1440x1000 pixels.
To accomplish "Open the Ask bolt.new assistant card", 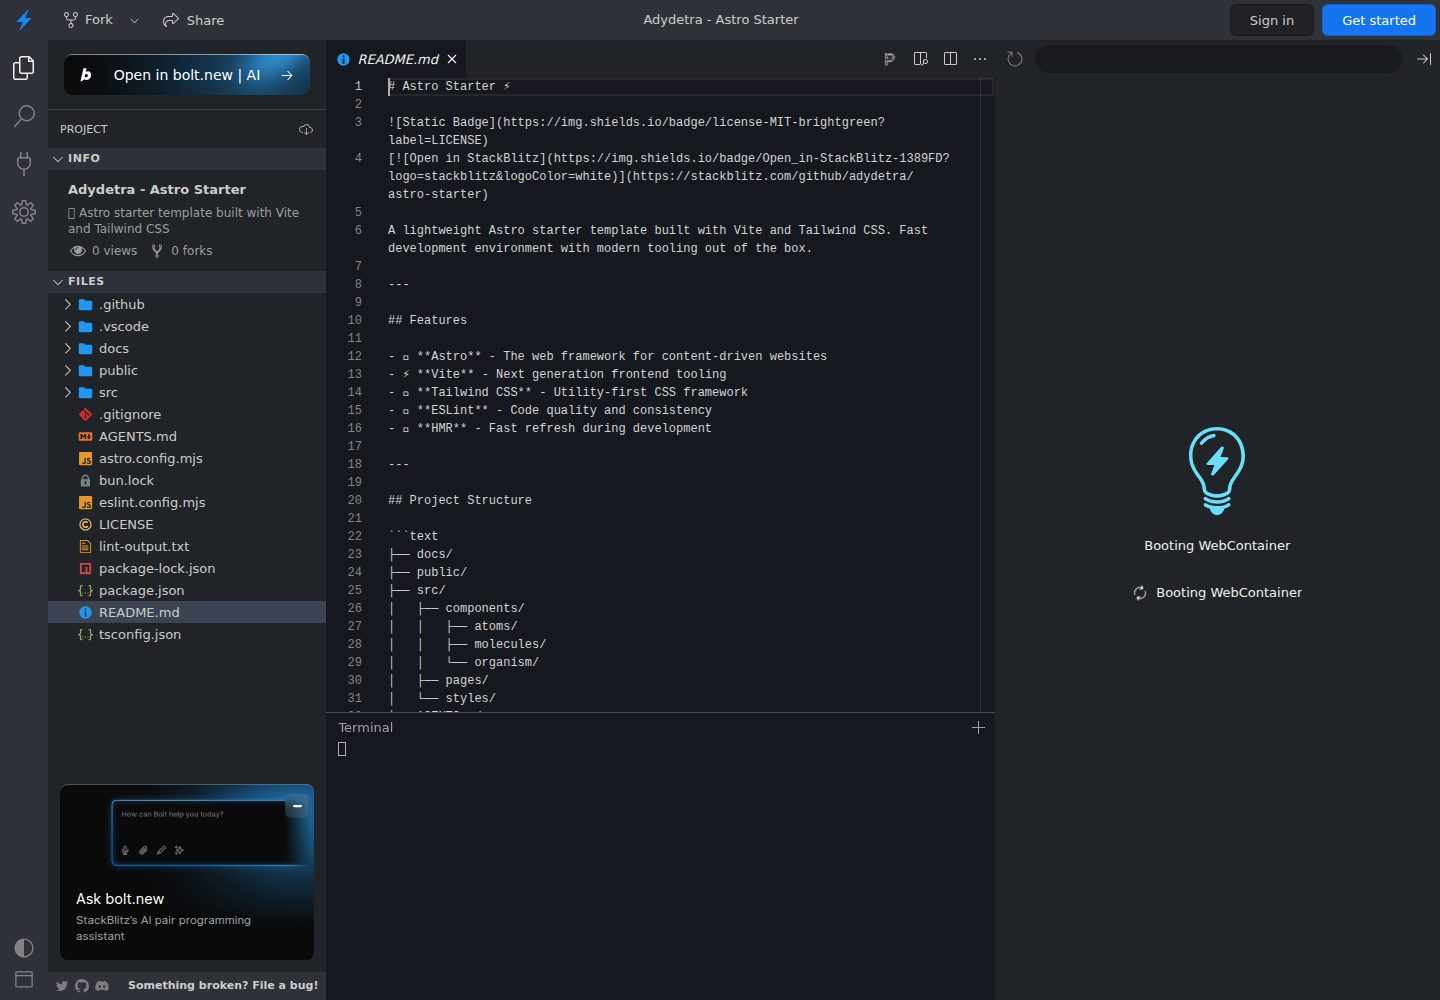I will [x=187, y=872].
